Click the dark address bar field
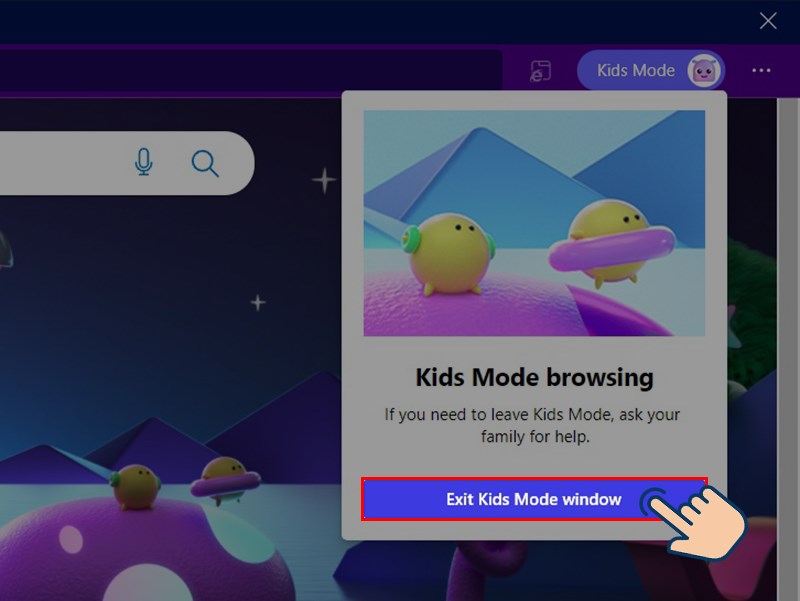The width and height of the screenshot is (800, 601). [x=251, y=71]
